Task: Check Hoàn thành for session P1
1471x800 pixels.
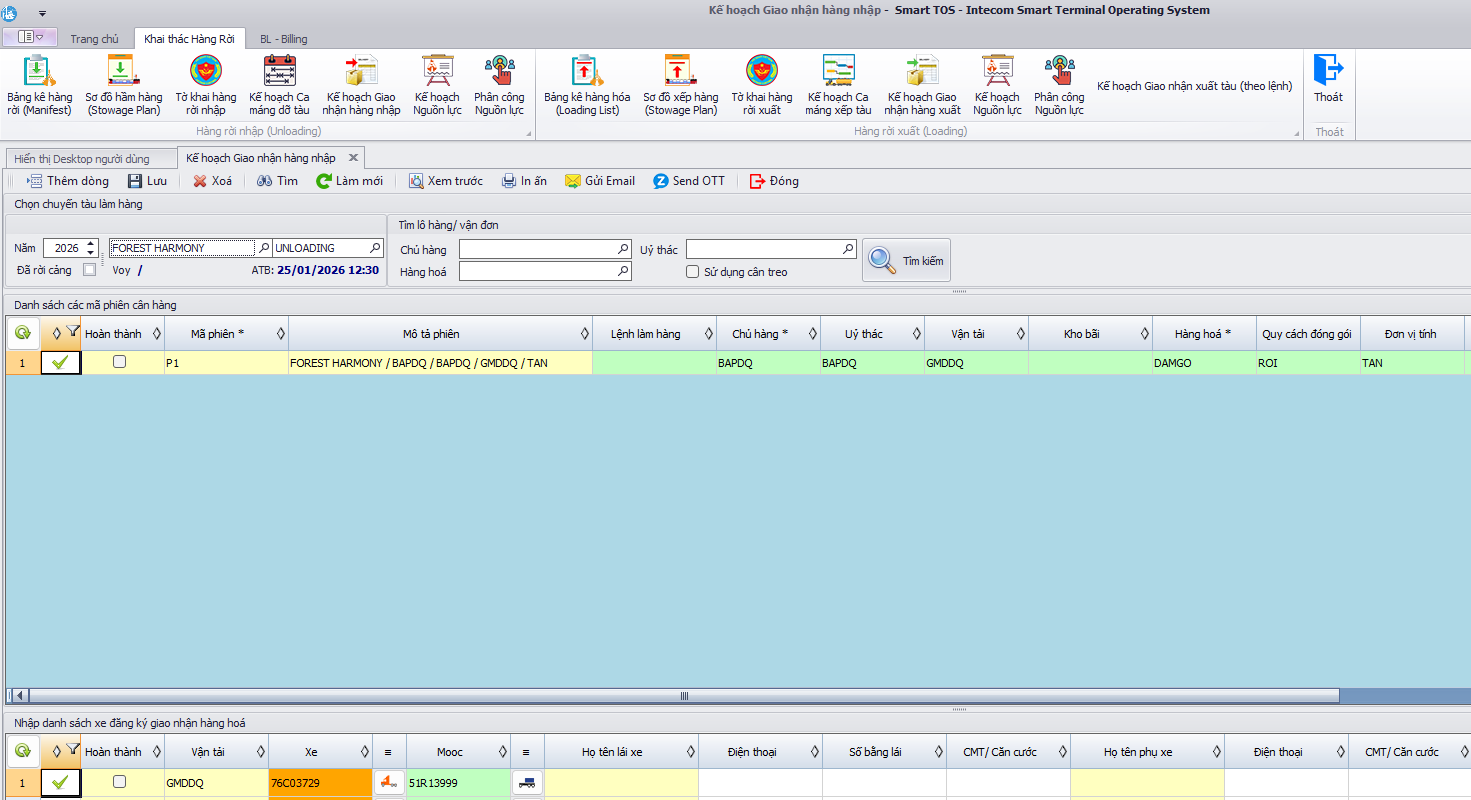Action: (x=120, y=362)
